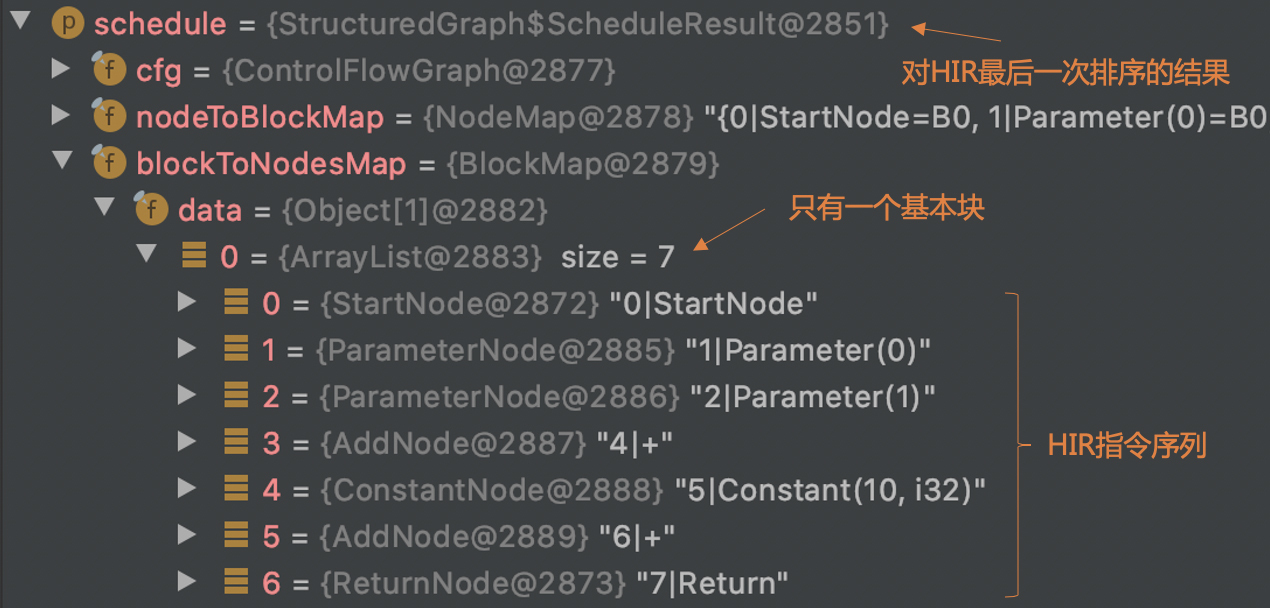1270x608 pixels.
Task: Click the field icon beside nodeToBlockMap
Action: pyautogui.click(x=109, y=117)
